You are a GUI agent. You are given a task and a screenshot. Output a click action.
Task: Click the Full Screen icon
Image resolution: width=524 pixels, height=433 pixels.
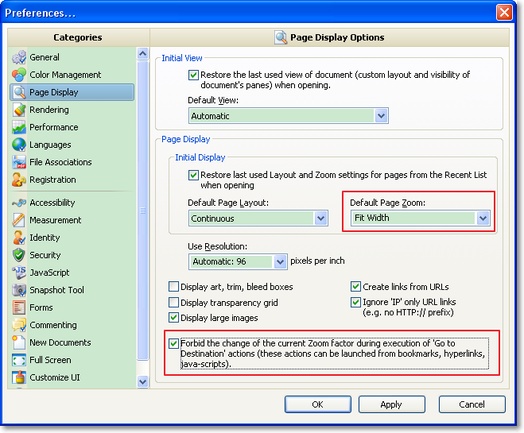(x=19, y=360)
